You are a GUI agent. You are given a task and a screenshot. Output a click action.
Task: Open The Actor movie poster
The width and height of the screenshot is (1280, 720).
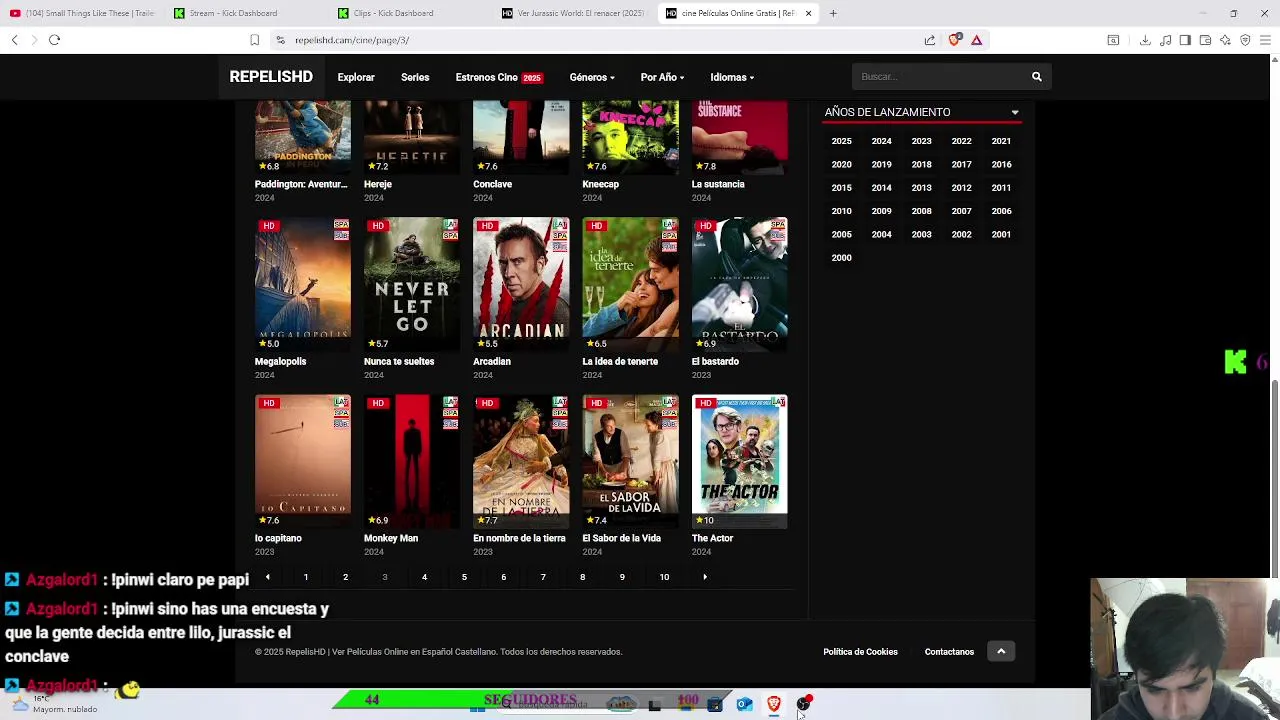tap(740, 461)
